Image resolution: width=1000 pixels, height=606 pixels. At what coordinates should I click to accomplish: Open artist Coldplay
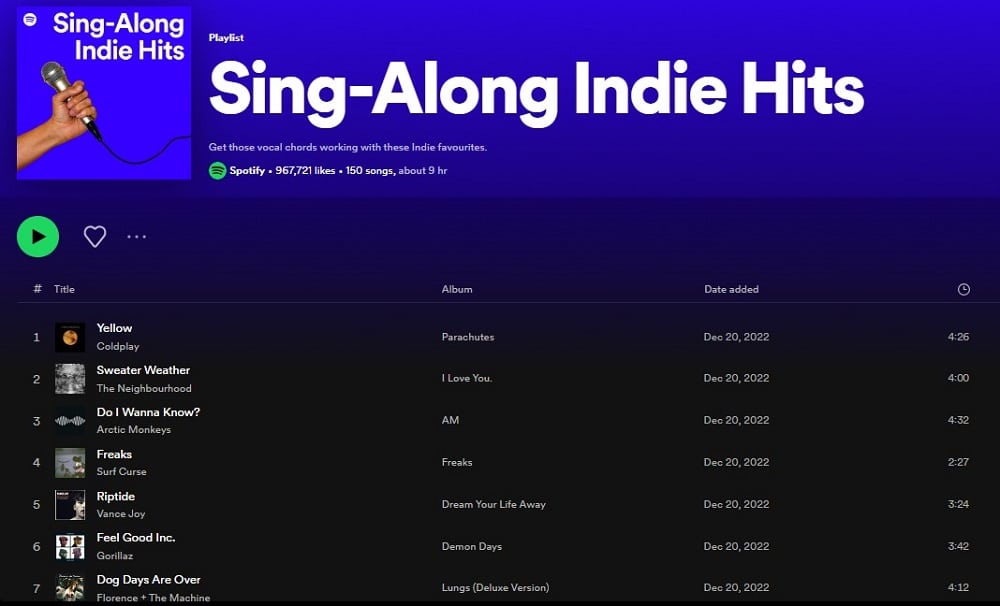tap(118, 346)
